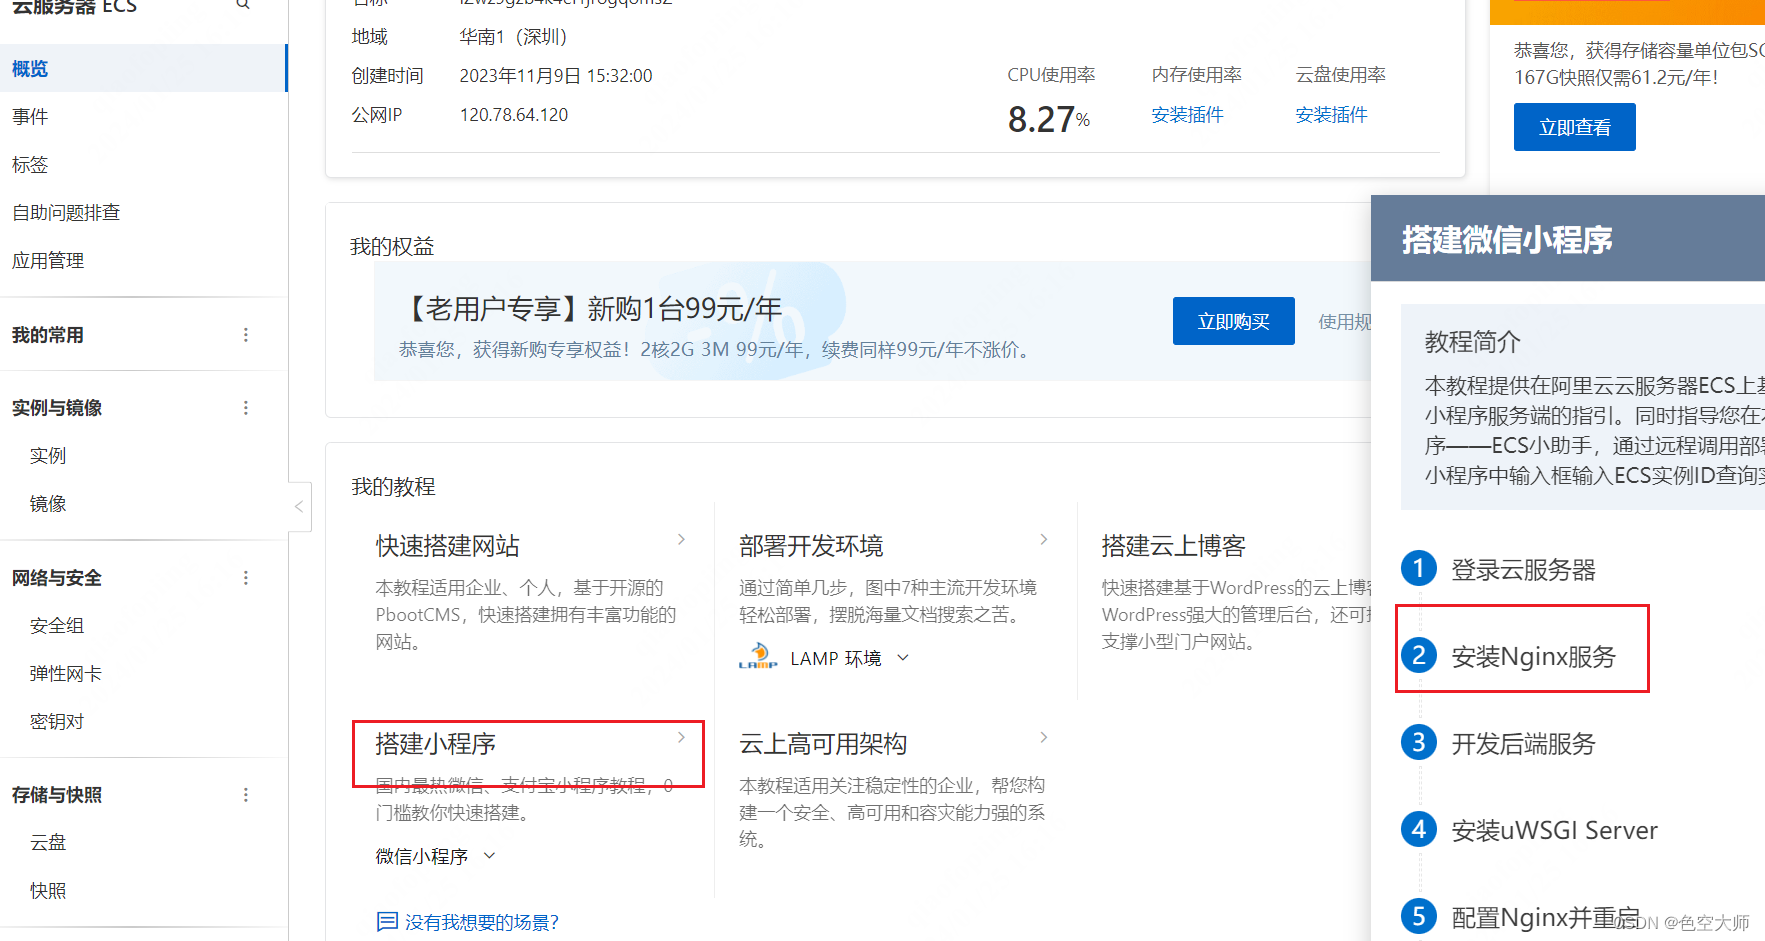The width and height of the screenshot is (1765, 941).
Task: Click the 立即购买 button
Action: [x=1233, y=321]
